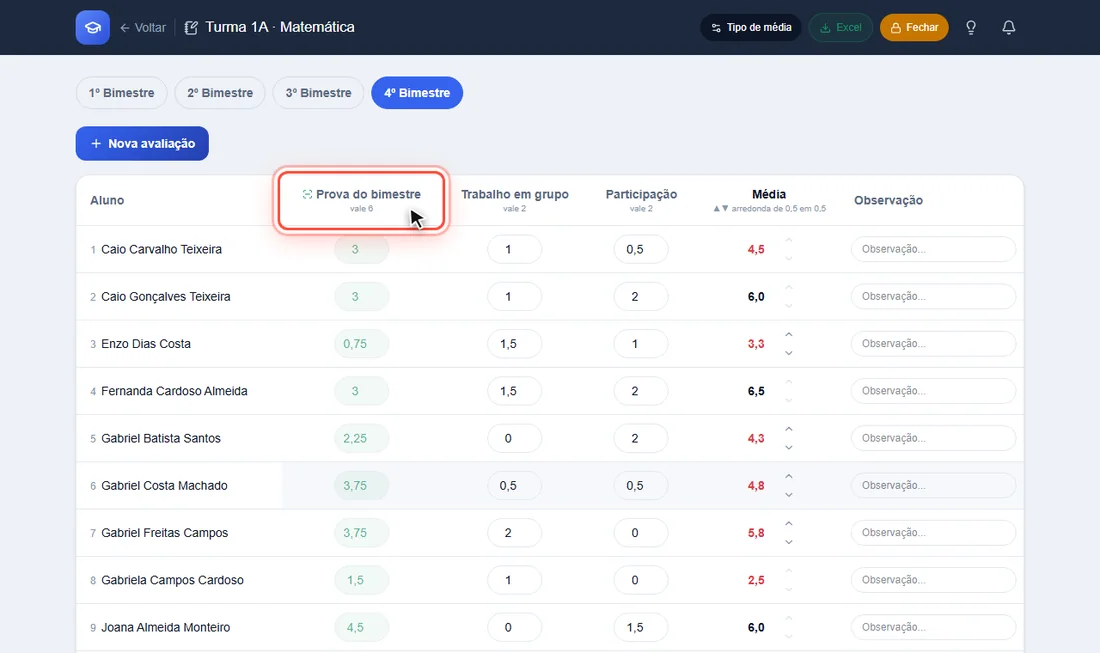Round up Gabriel Freitas Campos's média
The width and height of the screenshot is (1100, 653).
(x=789, y=524)
